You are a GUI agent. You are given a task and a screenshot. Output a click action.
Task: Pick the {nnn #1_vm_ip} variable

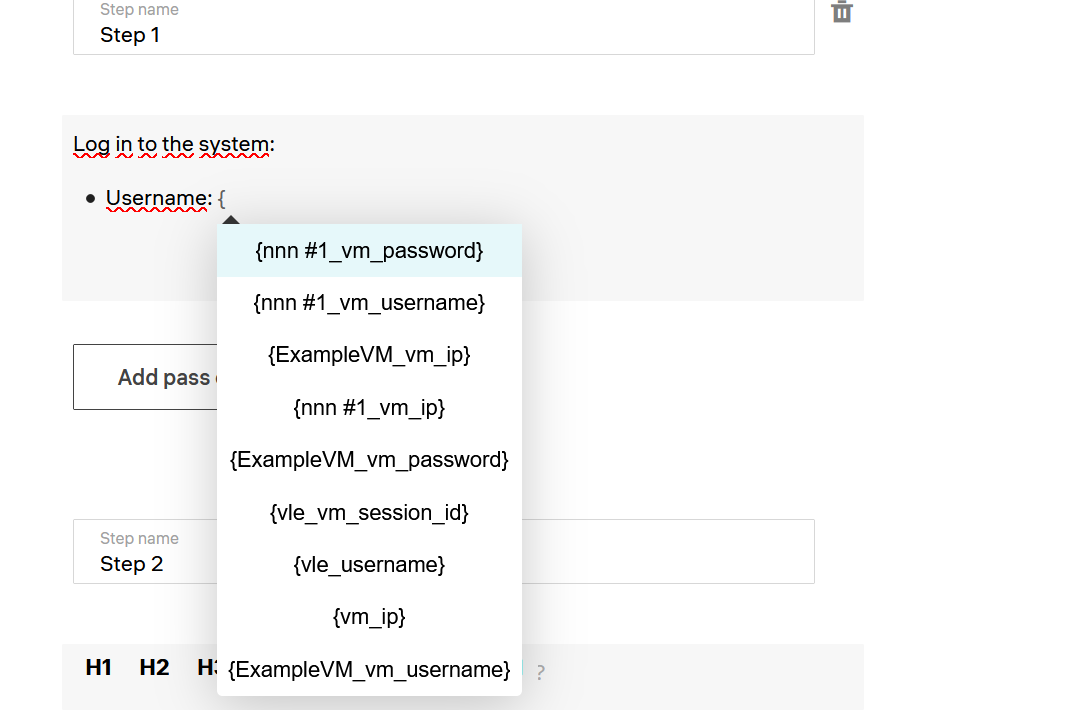tap(369, 408)
